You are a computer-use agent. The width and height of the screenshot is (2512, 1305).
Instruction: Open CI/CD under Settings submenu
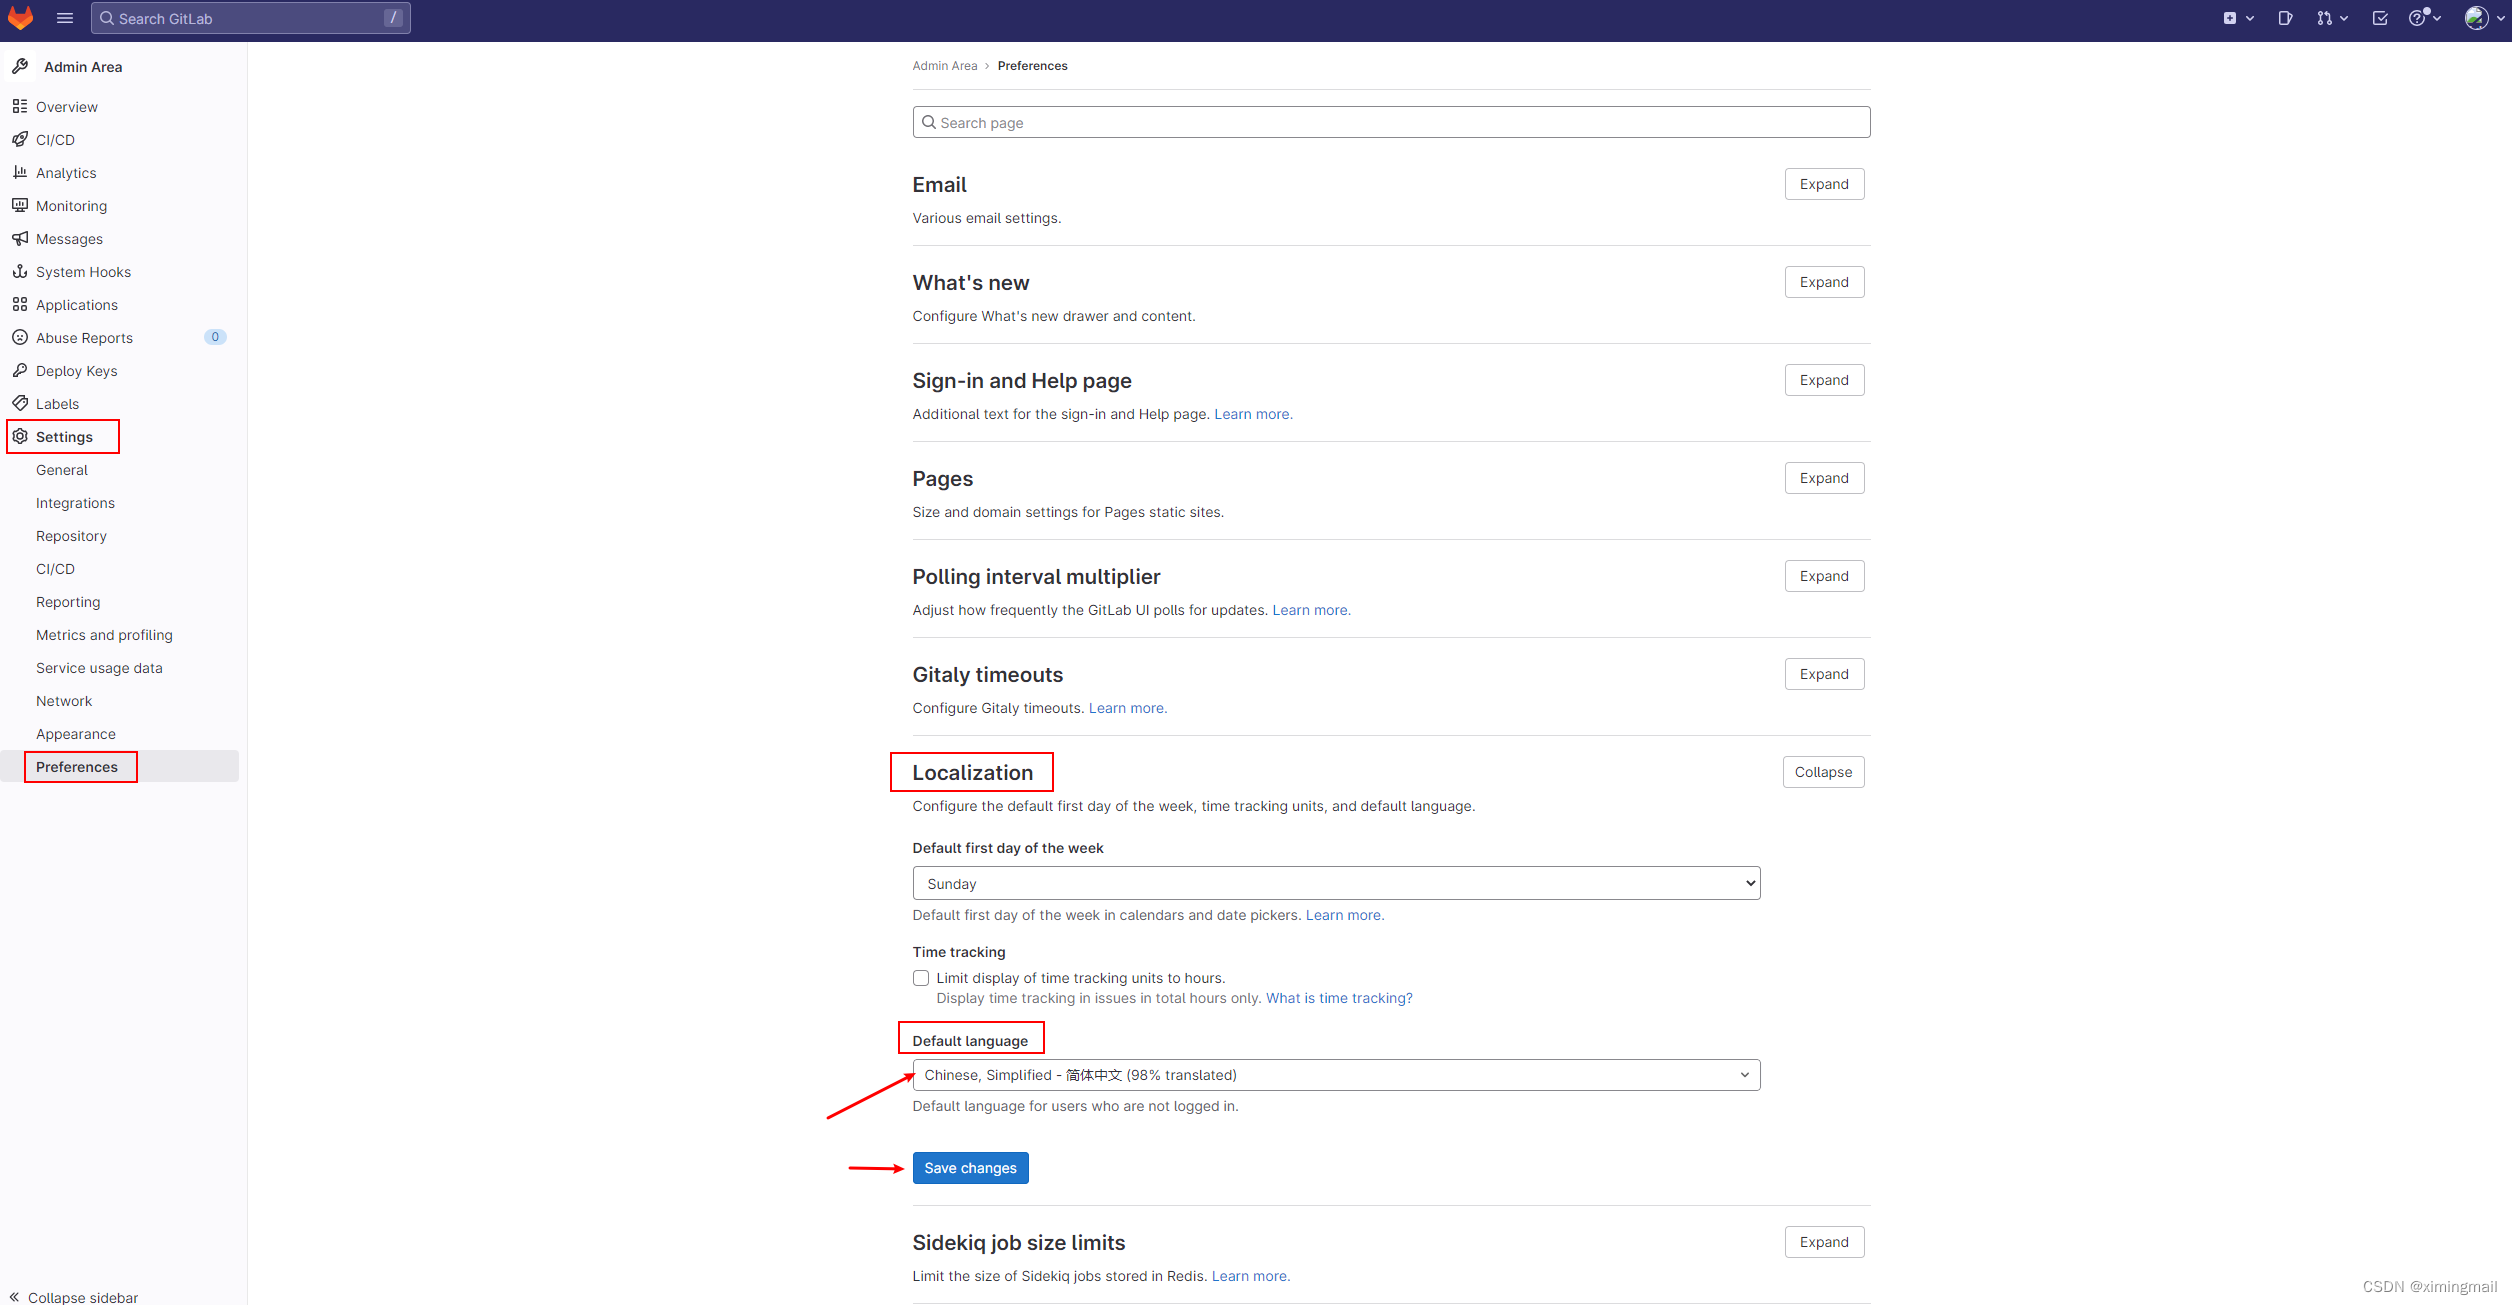(x=55, y=569)
